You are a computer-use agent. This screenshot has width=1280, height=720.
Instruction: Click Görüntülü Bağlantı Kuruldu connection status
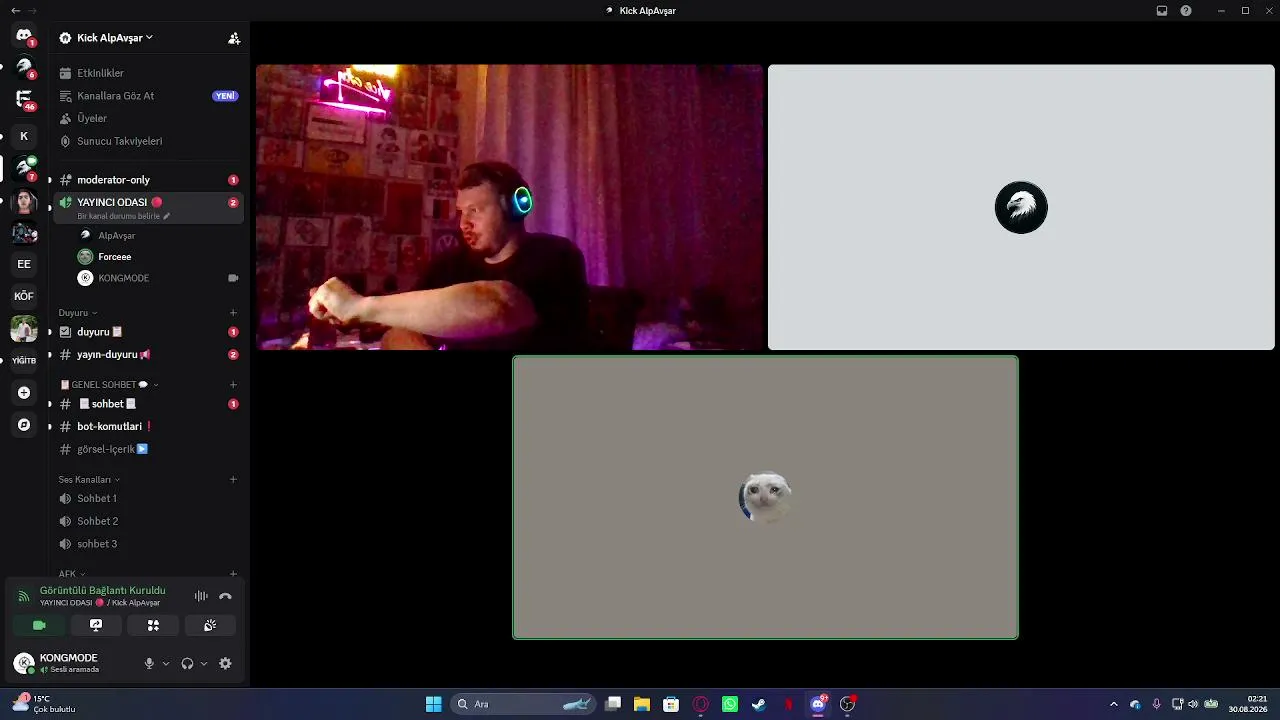point(102,591)
